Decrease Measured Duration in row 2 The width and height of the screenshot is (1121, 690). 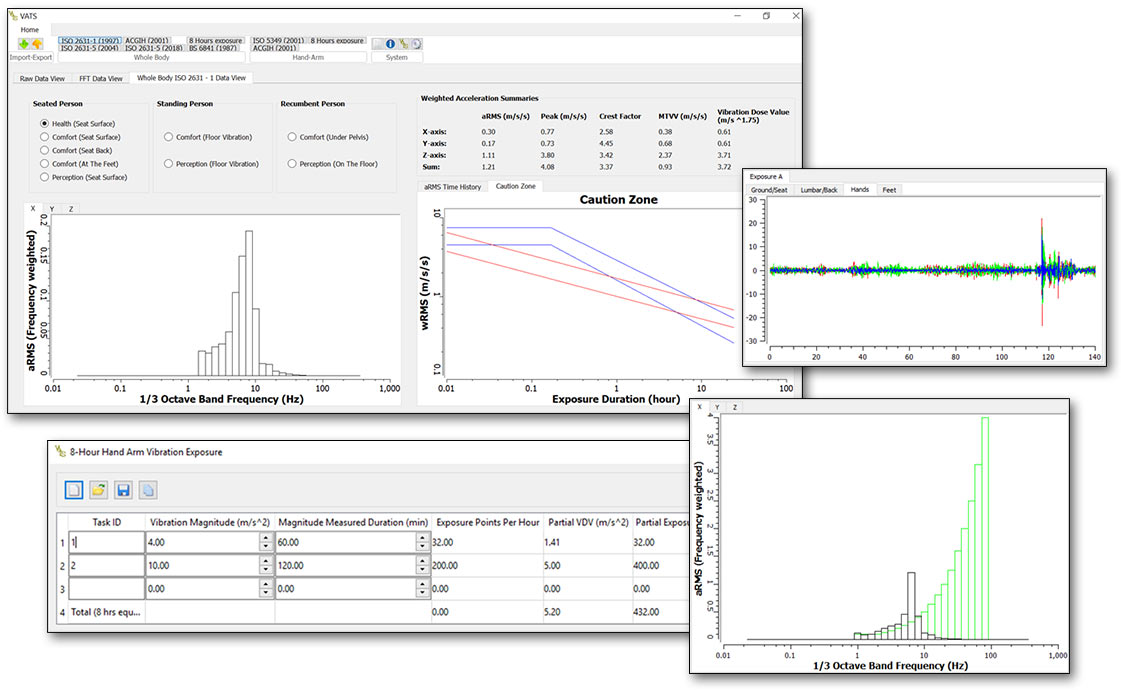[x=423, y=570]
